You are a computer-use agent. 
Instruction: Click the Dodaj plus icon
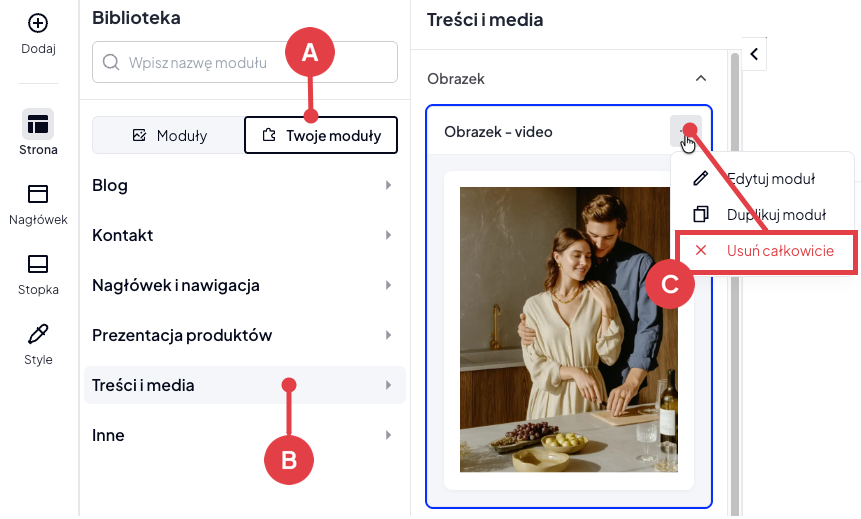pyautogui.click(x=38, y=23)
